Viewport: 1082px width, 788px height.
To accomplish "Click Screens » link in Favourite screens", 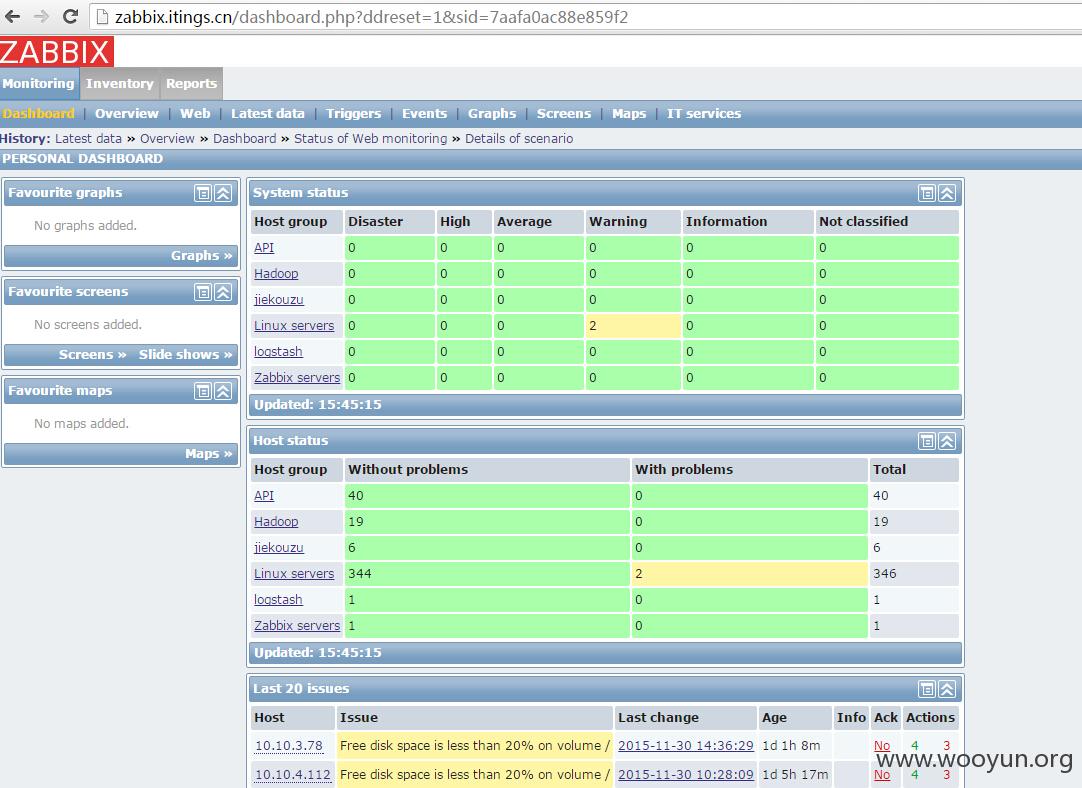I will 92,355.
